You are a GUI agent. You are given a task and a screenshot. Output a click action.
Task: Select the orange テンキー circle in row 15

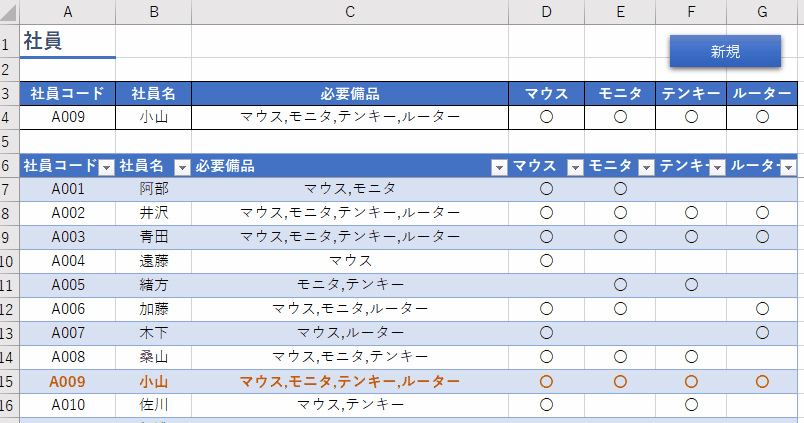click(691, 381)
